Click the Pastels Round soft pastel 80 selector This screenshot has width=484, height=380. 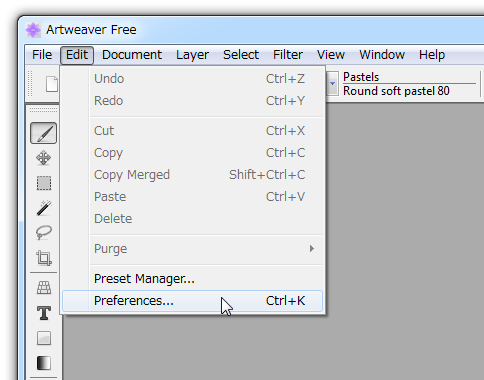[x=409, y=84]
